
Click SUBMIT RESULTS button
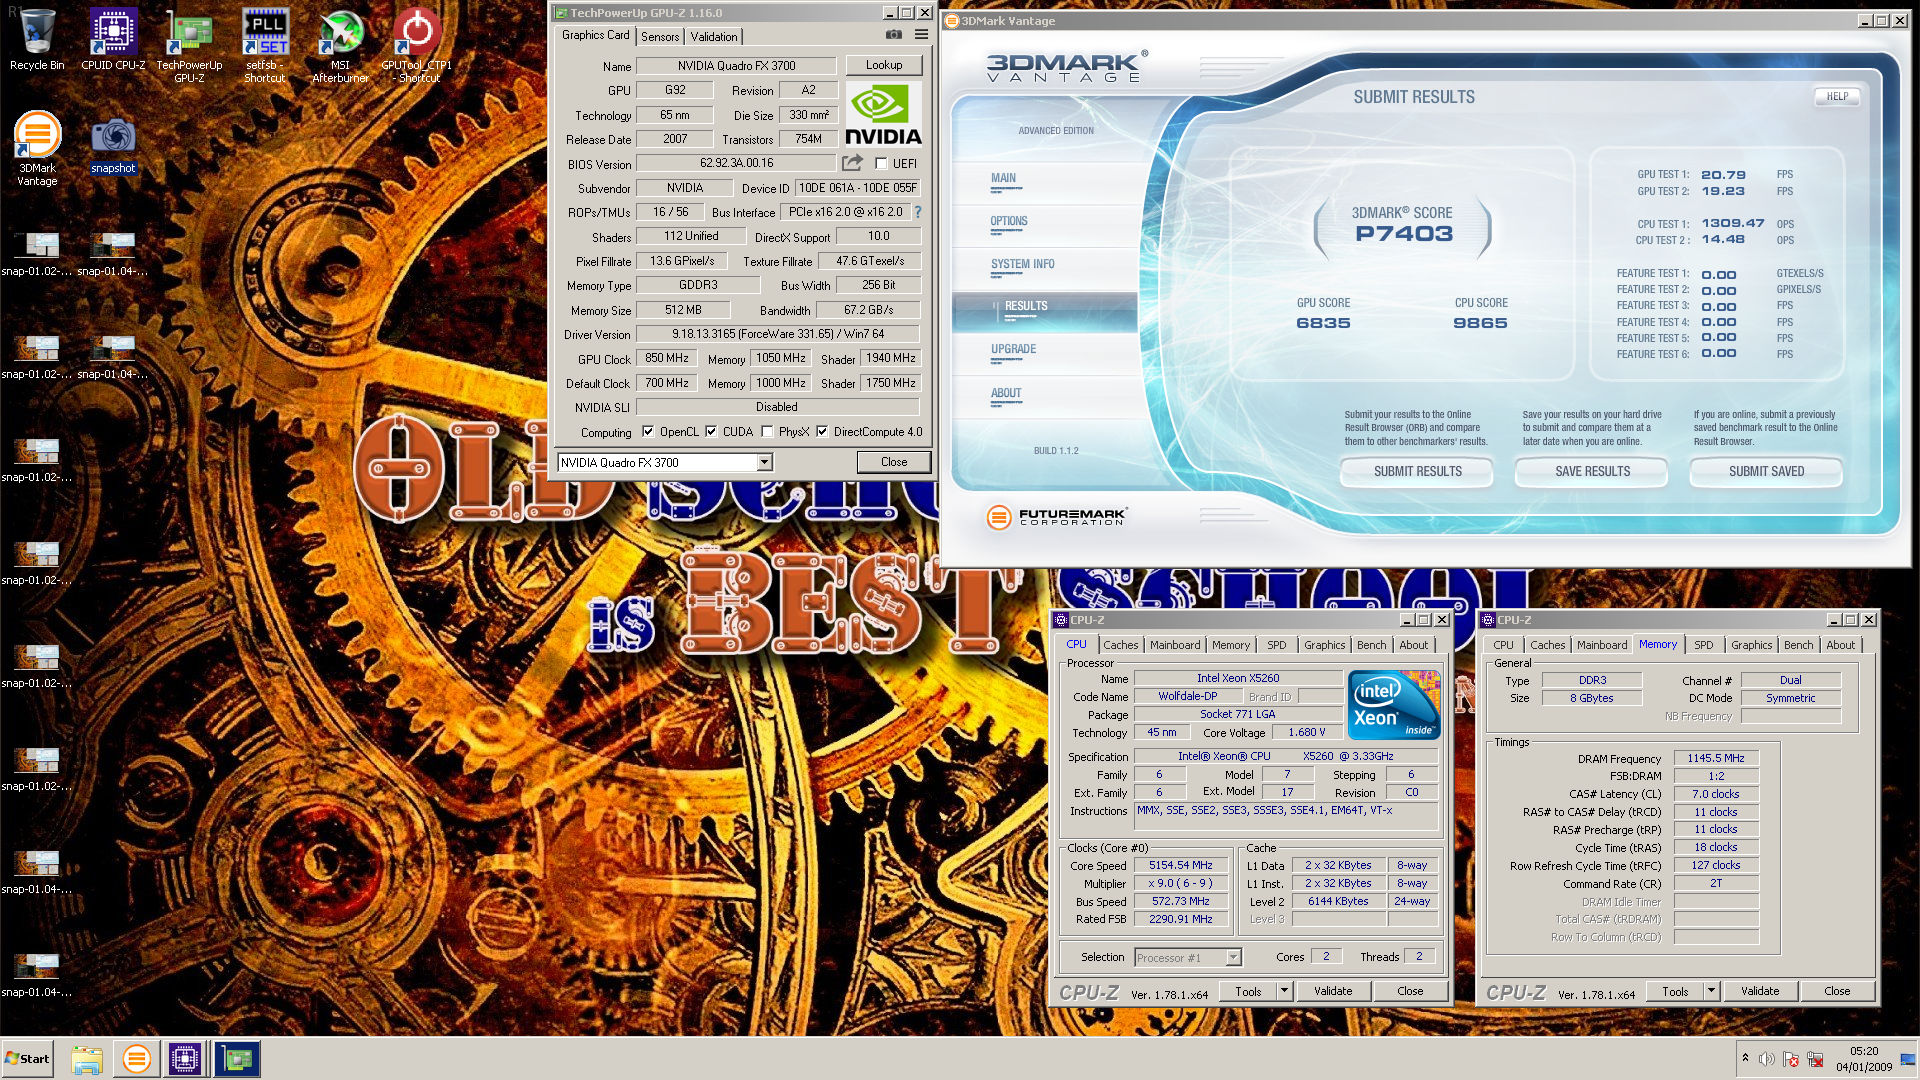(1417, 471)
